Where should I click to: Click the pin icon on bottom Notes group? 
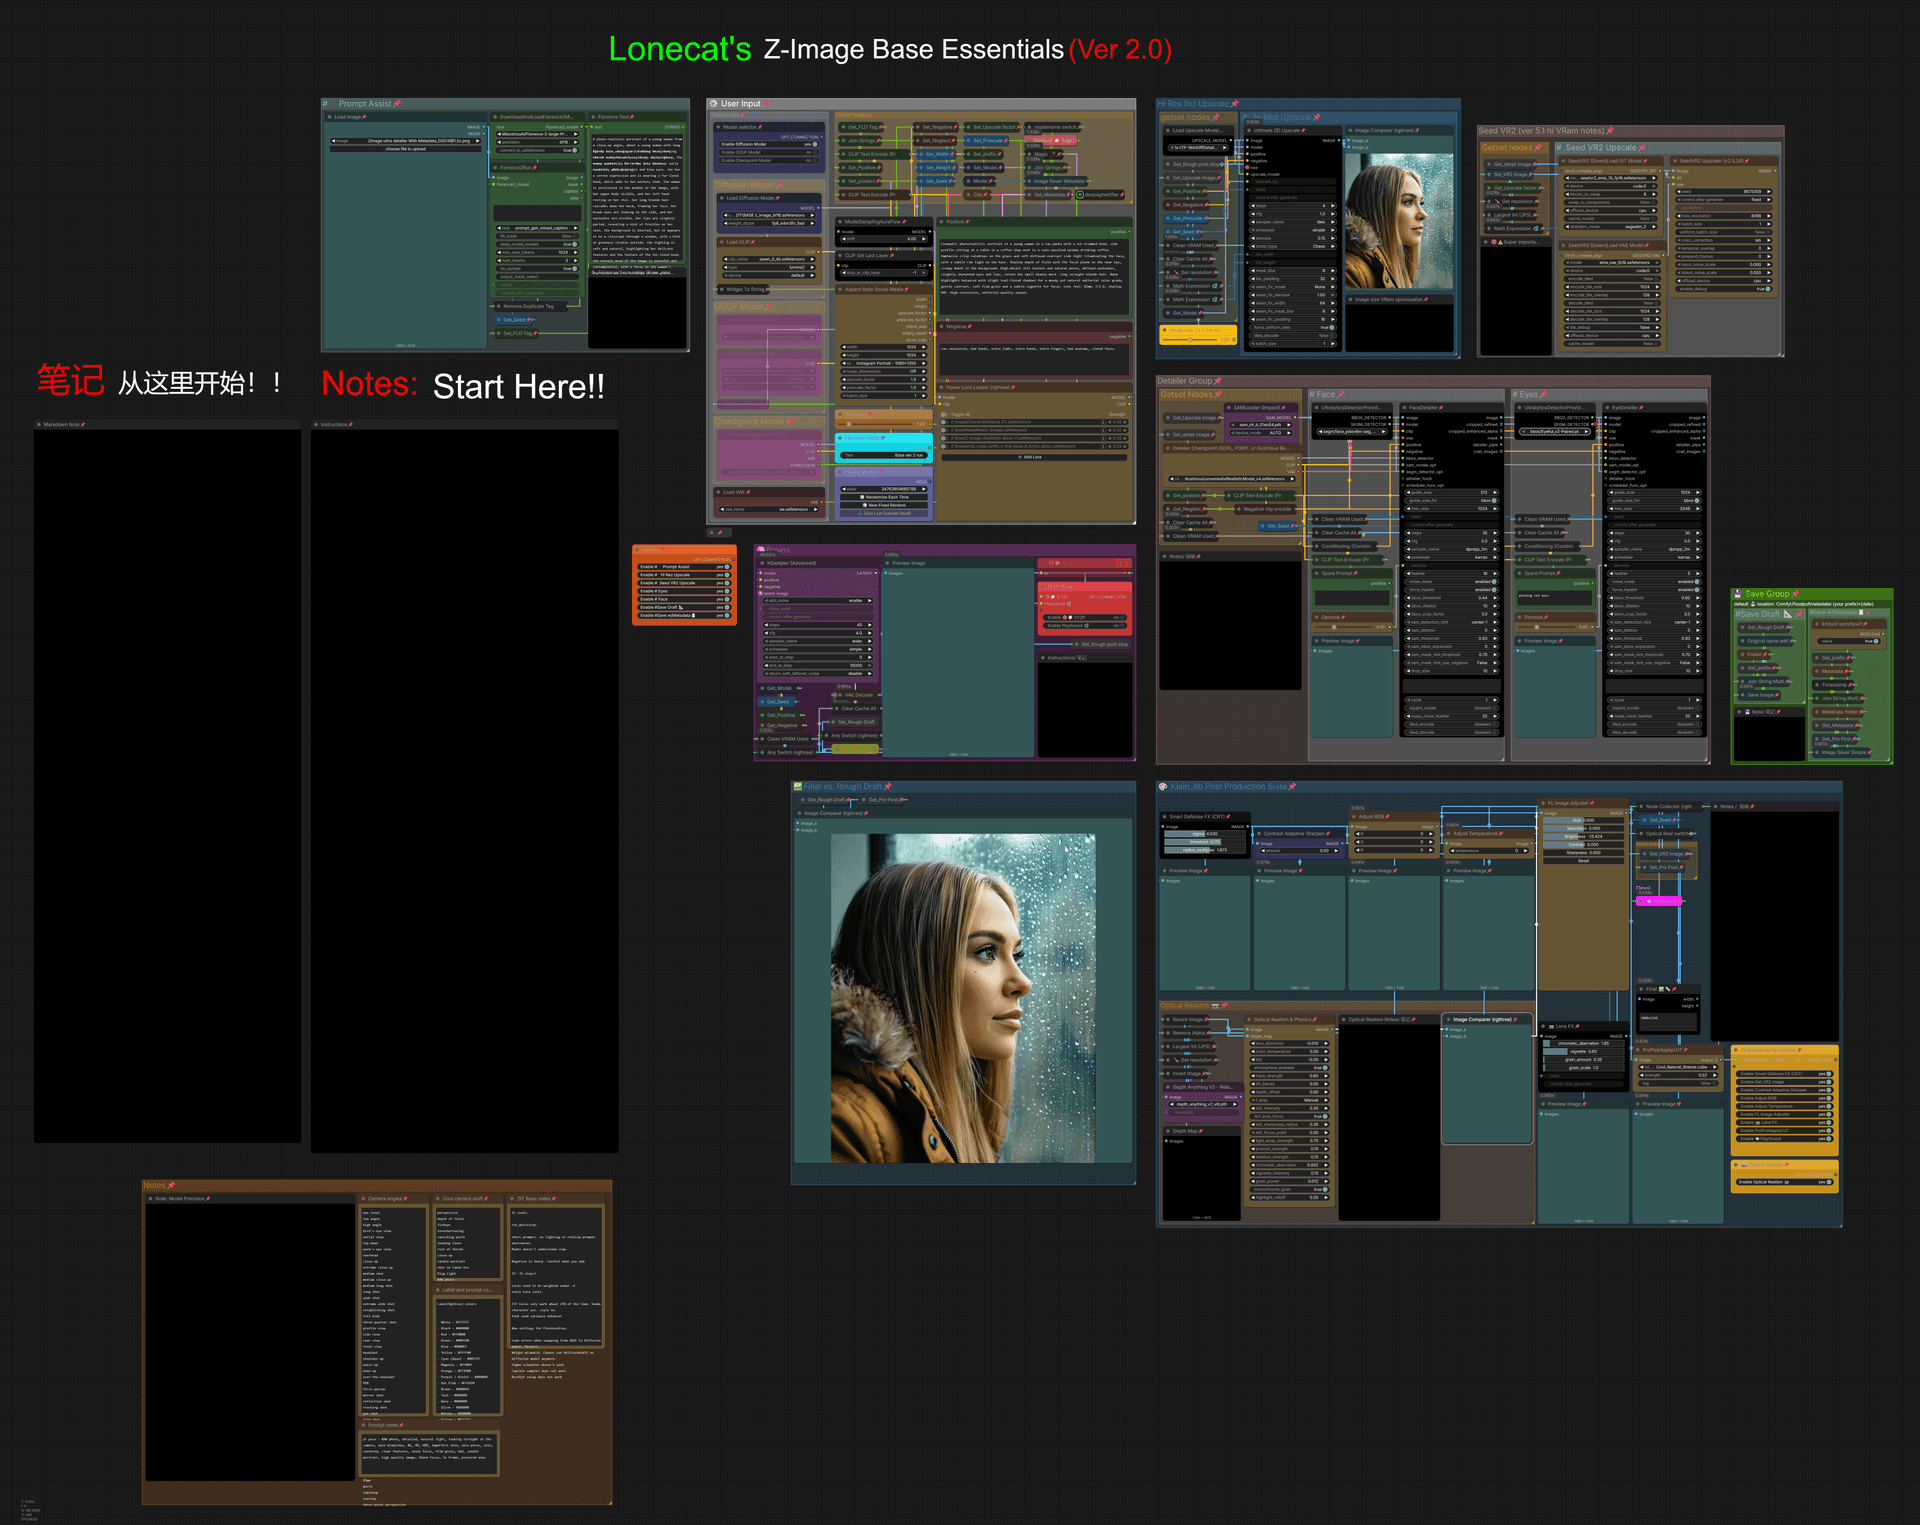tap(171, 1186)
